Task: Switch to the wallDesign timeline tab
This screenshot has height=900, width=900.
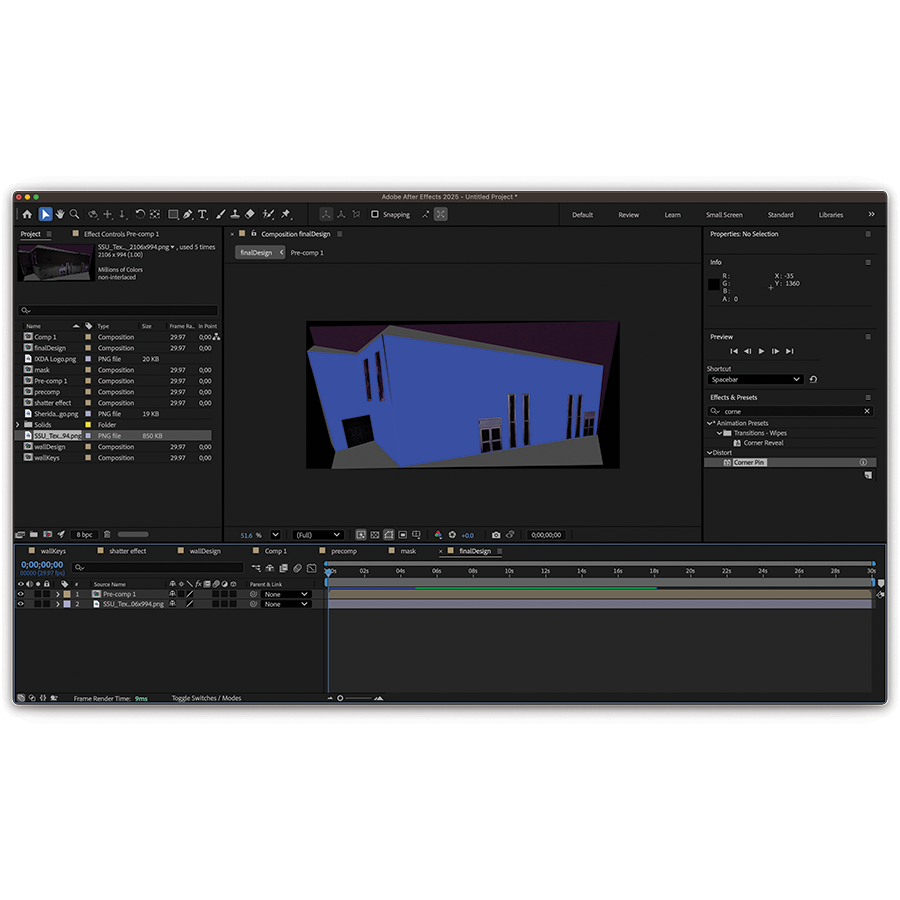Action: pyautogui.click(x=205, y=551)
